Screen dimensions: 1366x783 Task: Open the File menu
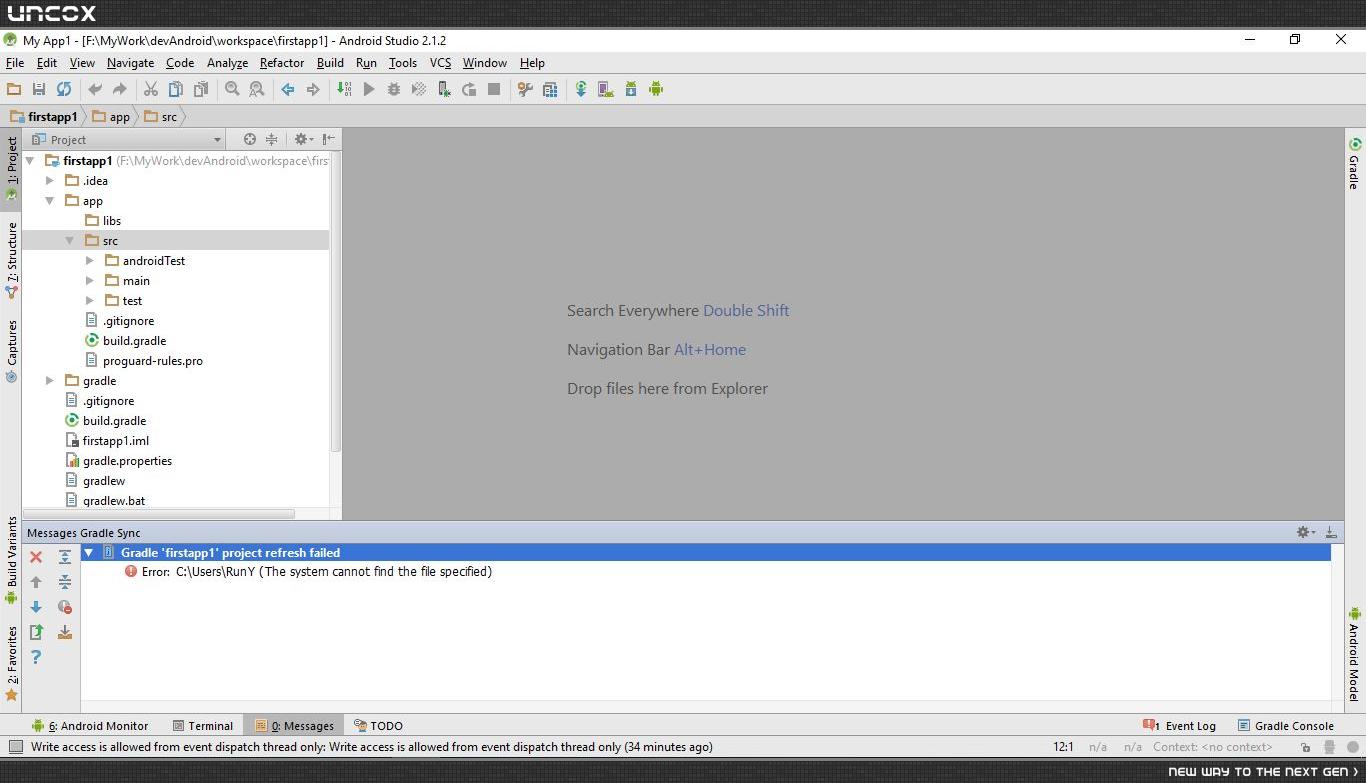[x=15, y=62]
